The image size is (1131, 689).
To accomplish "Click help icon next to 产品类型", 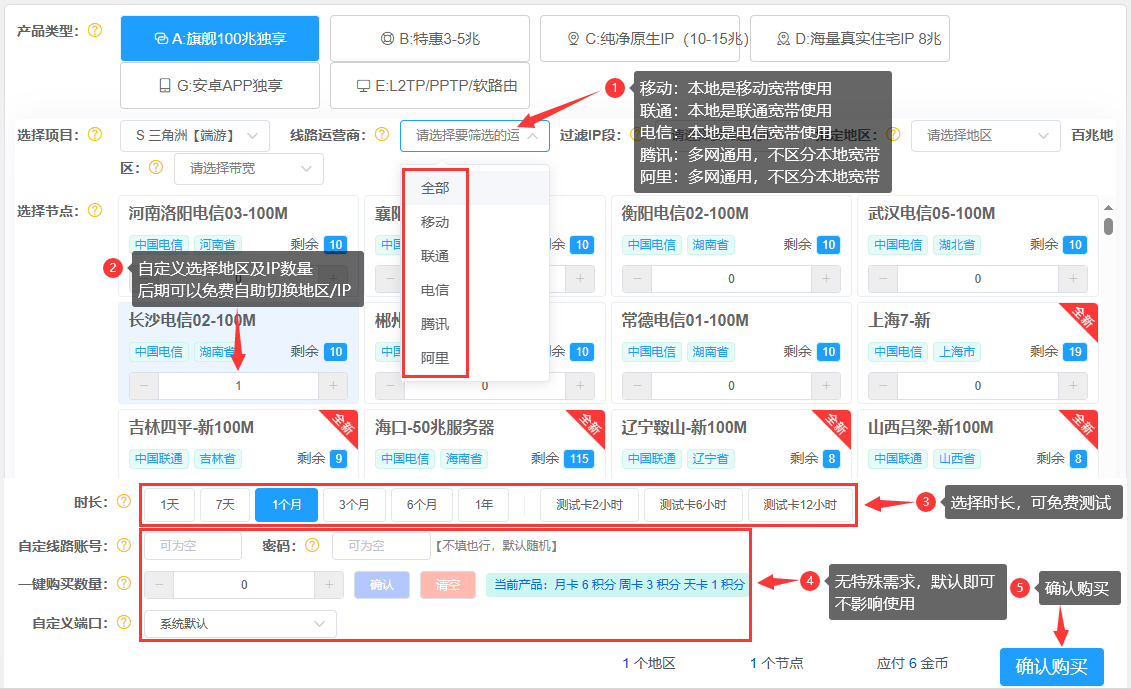I will tap(95, 30).
